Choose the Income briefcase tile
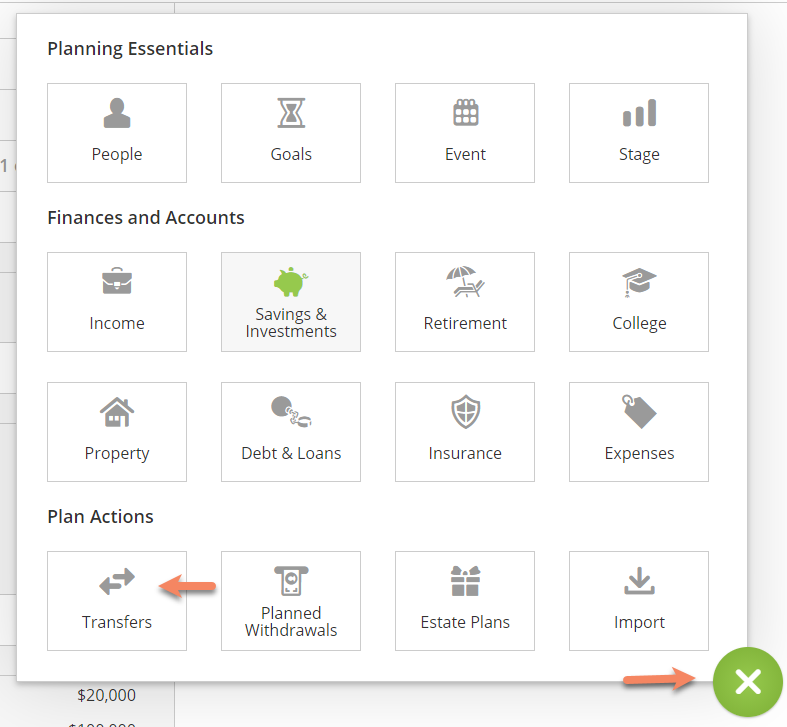The width and height of the screenshot is (787, 727). [x=117, y=302]
